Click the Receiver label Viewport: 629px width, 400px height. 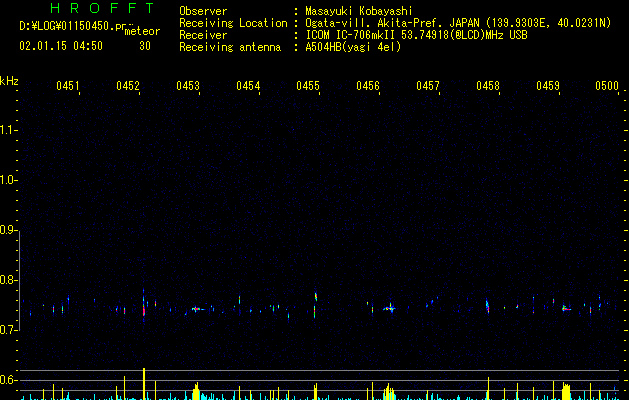pyautogui.click(x=203, y=35)
